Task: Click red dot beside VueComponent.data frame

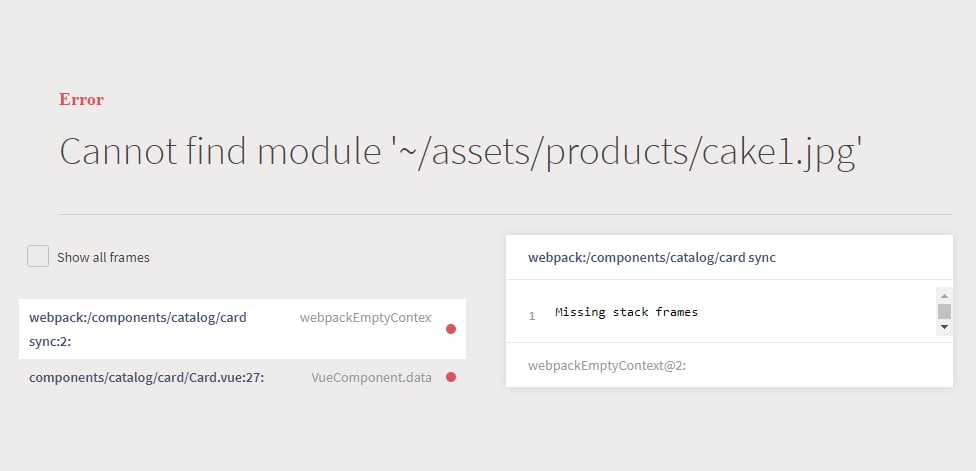Action: tap(451, 377)
